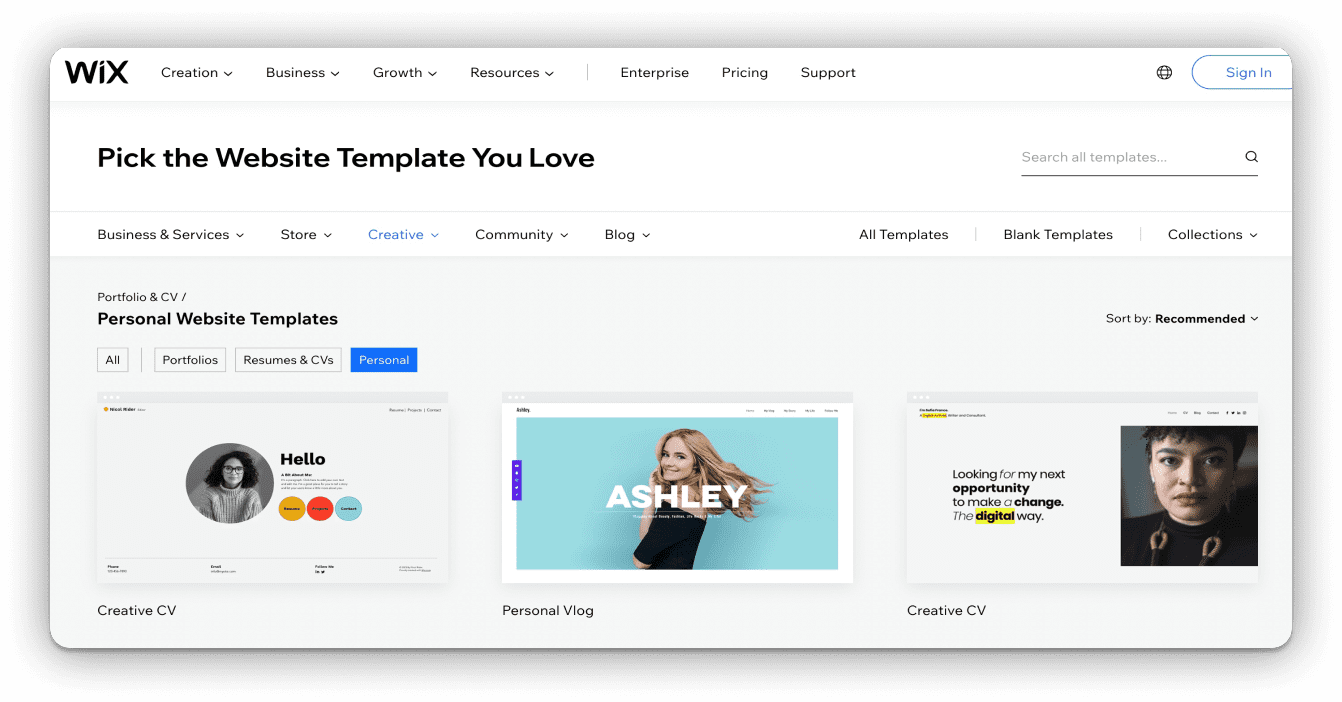
Task: View All Templates
Action: coord(903,234)
